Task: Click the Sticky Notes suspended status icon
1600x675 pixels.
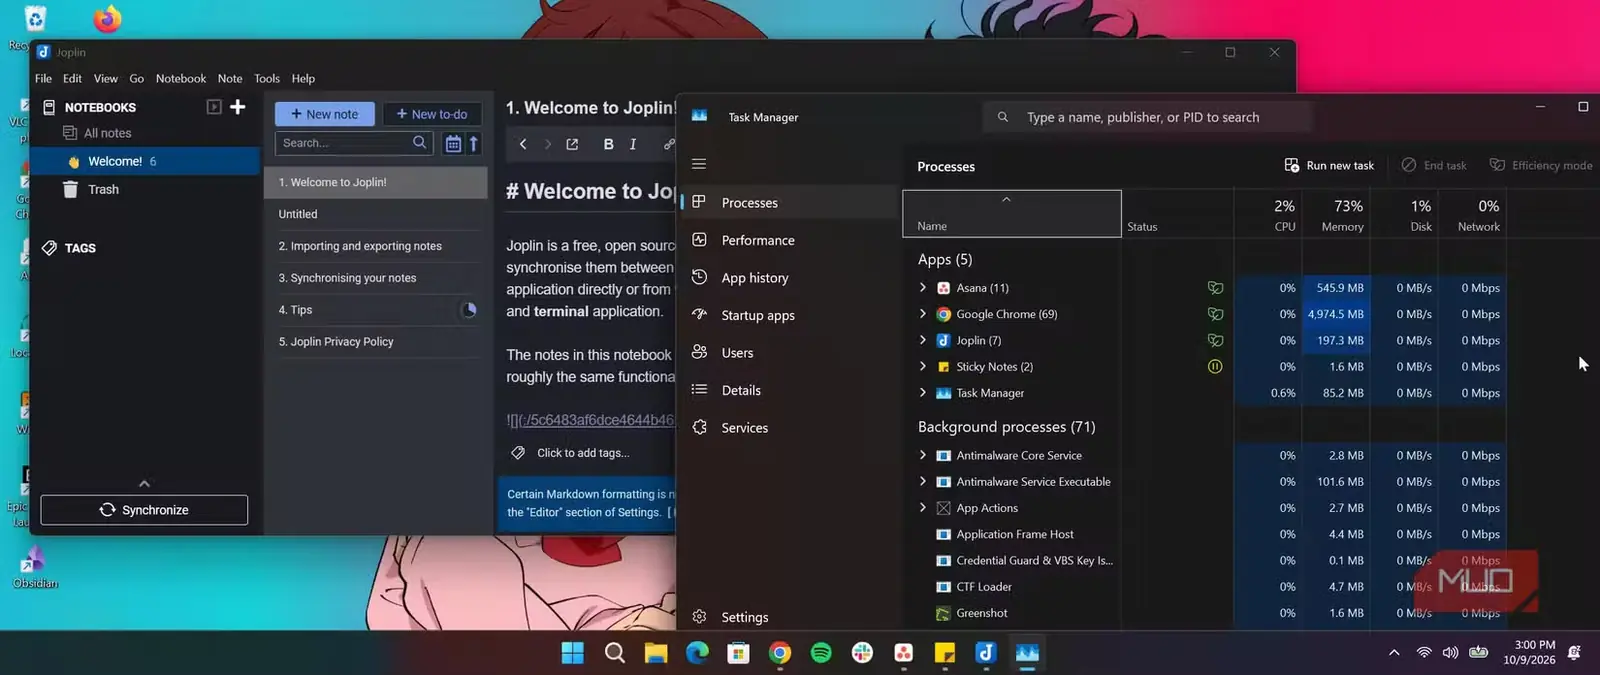Action: pos(1215,367)
